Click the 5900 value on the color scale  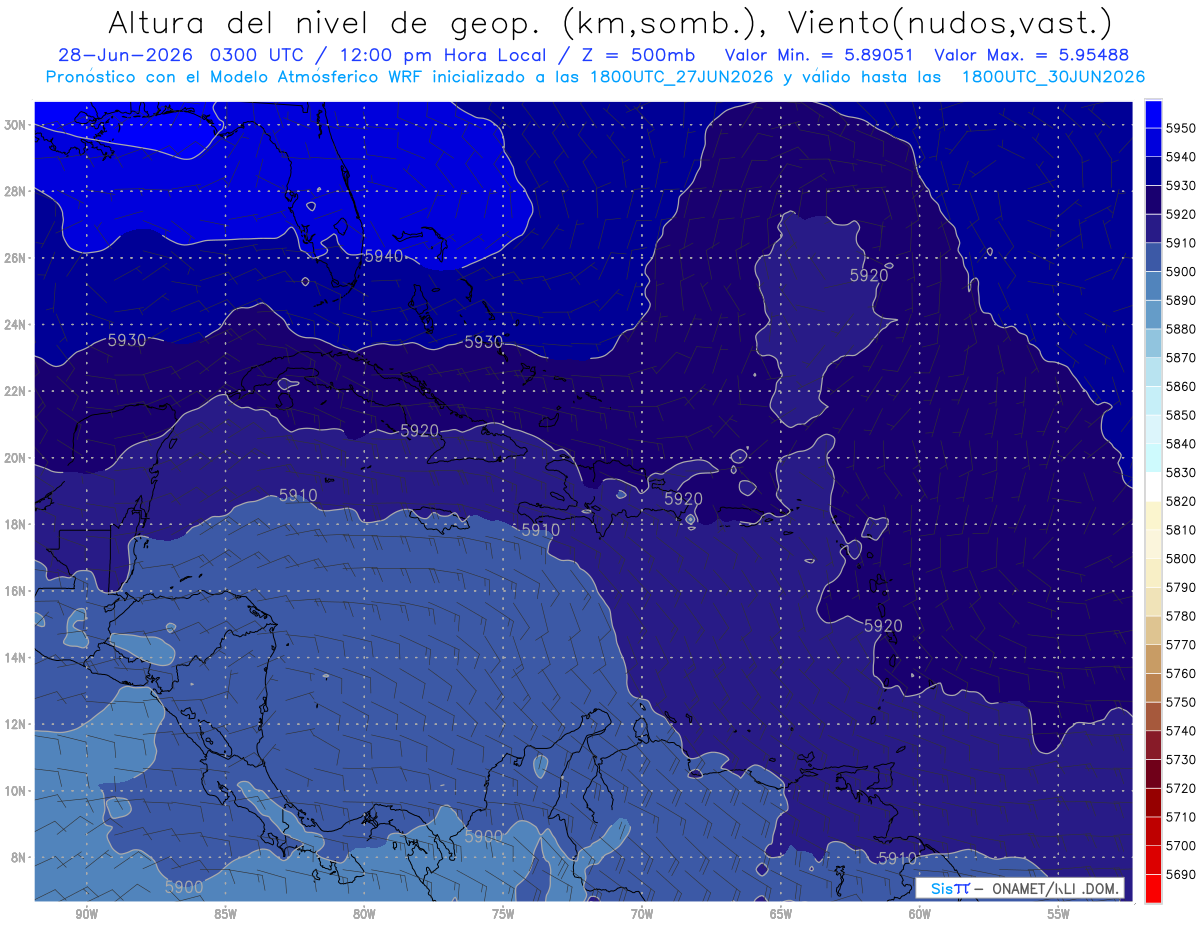point(1180,271)
